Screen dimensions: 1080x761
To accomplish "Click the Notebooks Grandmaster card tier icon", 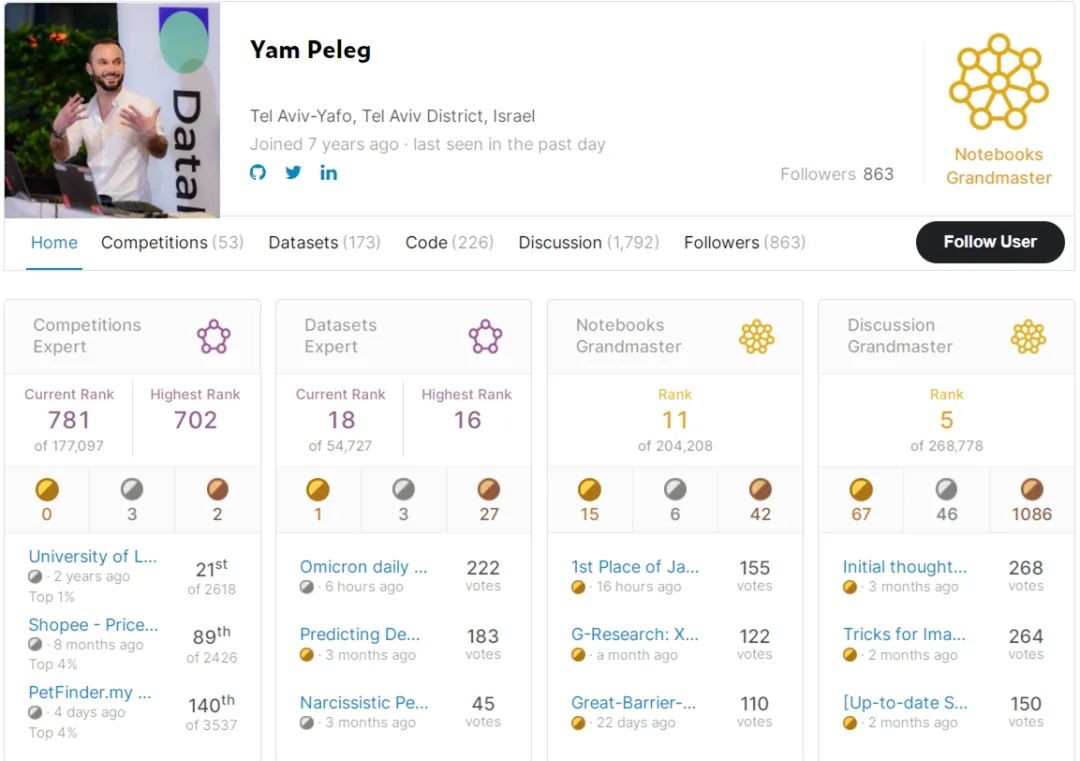I will click(756, 336).
